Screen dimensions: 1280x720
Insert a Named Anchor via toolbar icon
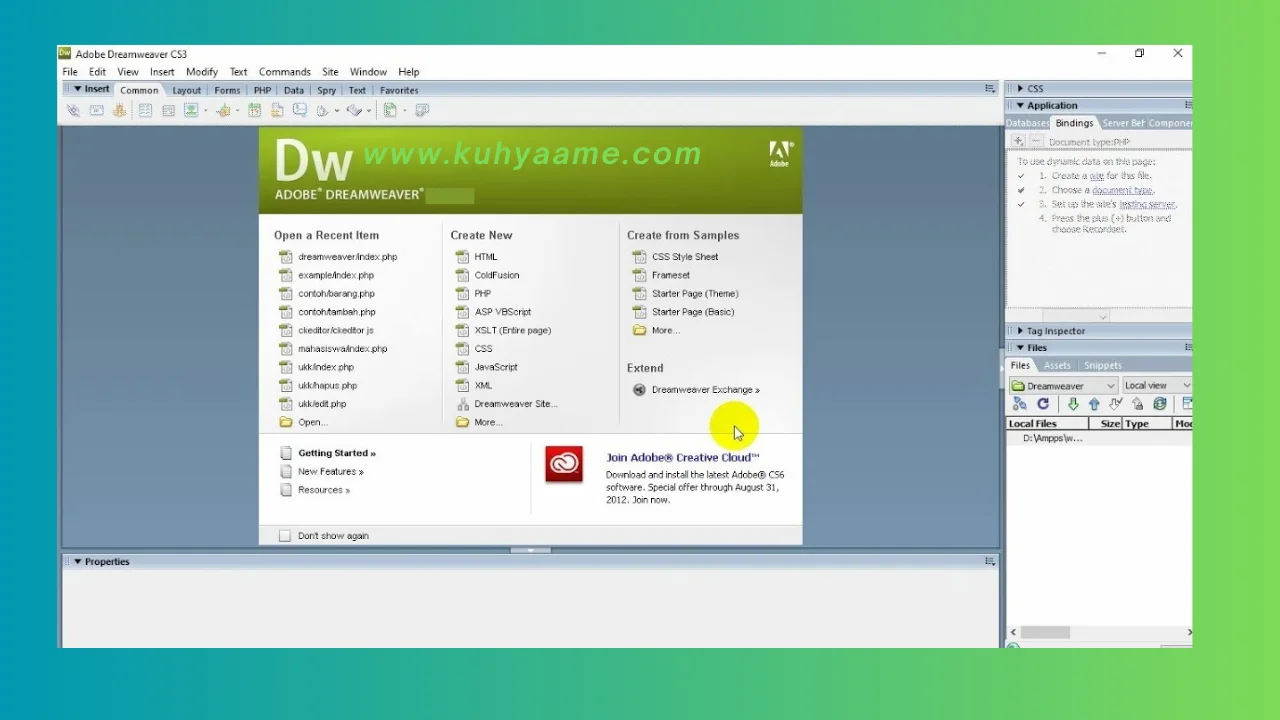tap(119, 111)
